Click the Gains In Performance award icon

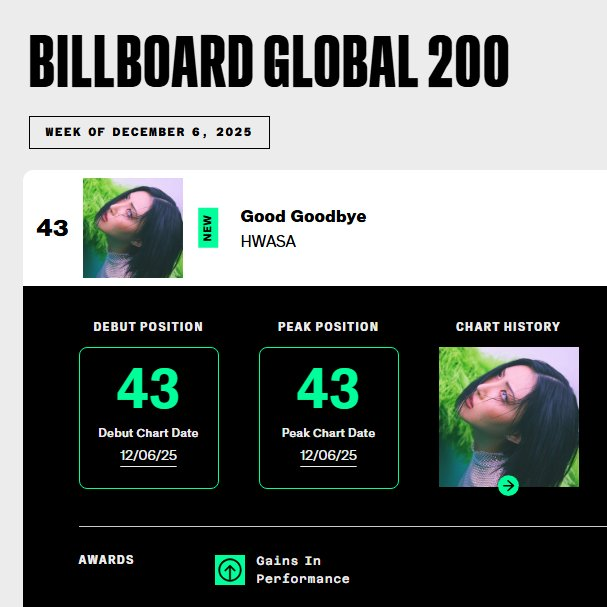230,570
